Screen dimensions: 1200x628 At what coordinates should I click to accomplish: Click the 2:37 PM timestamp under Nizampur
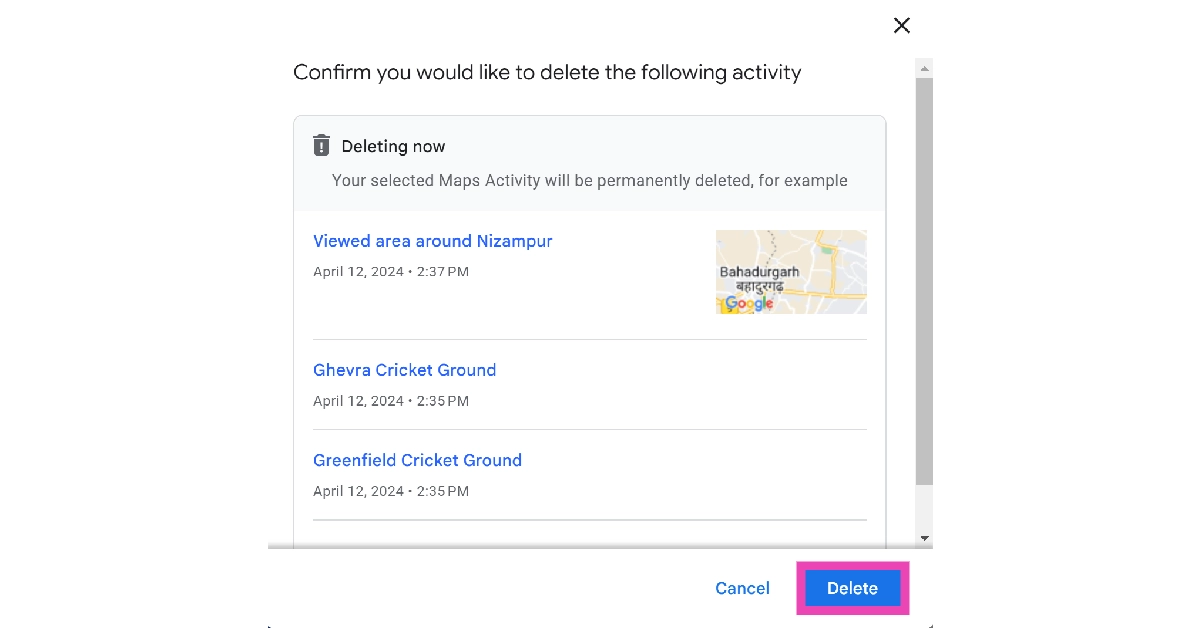point(391,271)
